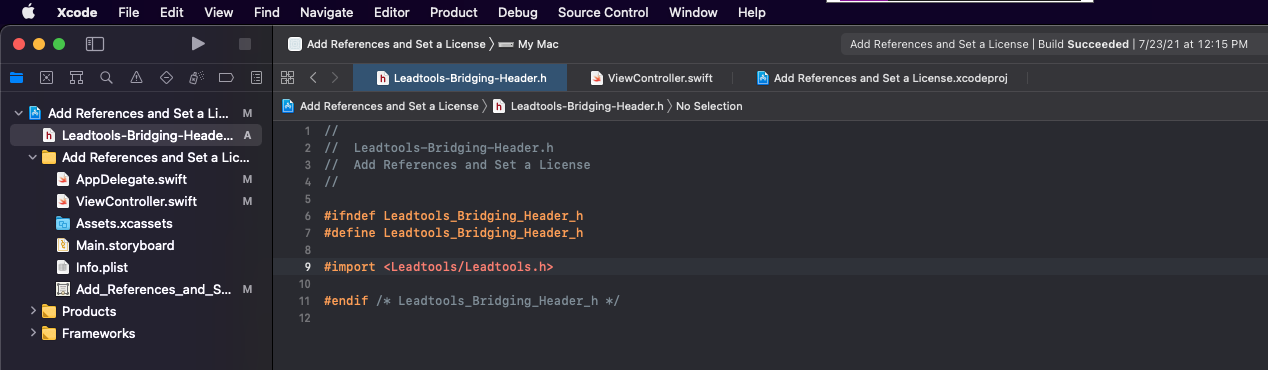Viewport: 1268px width, 370px height.
Task: Show the Debug navigator
Action: tap(196, 77)
